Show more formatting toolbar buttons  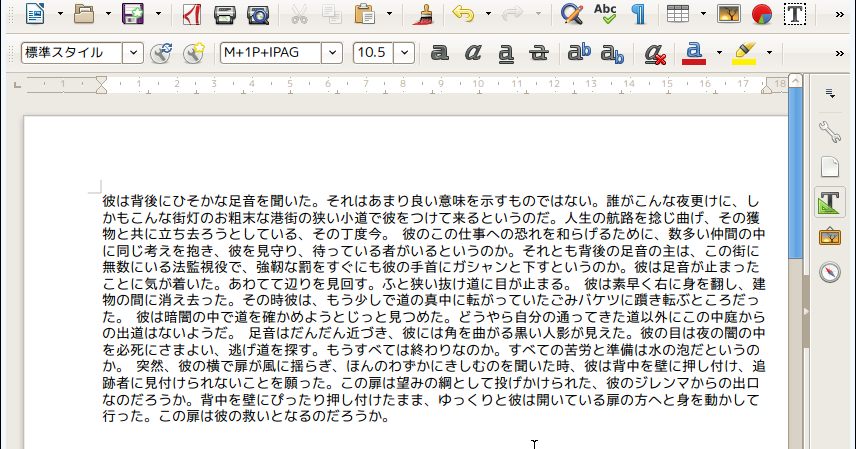coord(840,54)
